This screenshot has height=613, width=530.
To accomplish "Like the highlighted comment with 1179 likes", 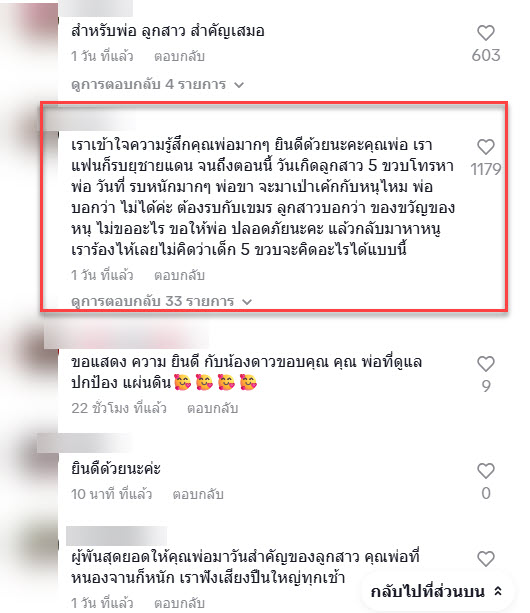I will point(486,147).
